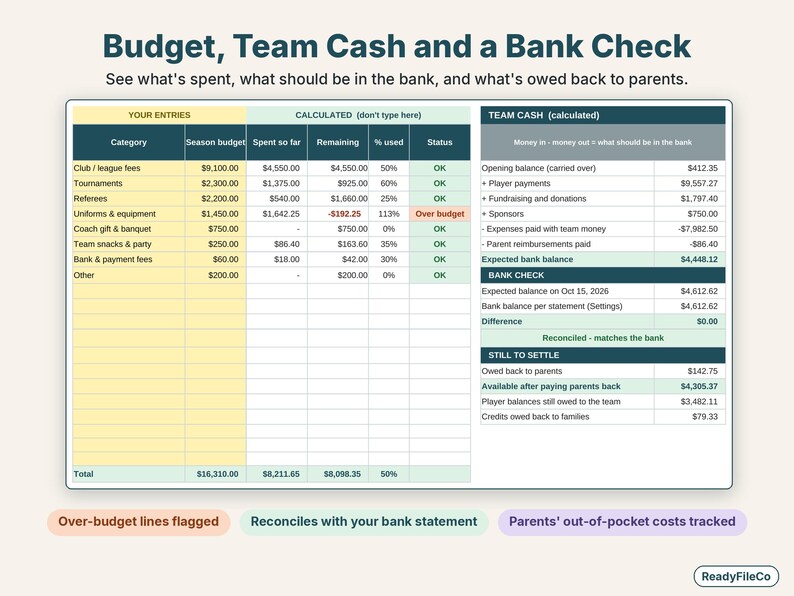
Task: Click the Category column header
Action: (129, 142)
